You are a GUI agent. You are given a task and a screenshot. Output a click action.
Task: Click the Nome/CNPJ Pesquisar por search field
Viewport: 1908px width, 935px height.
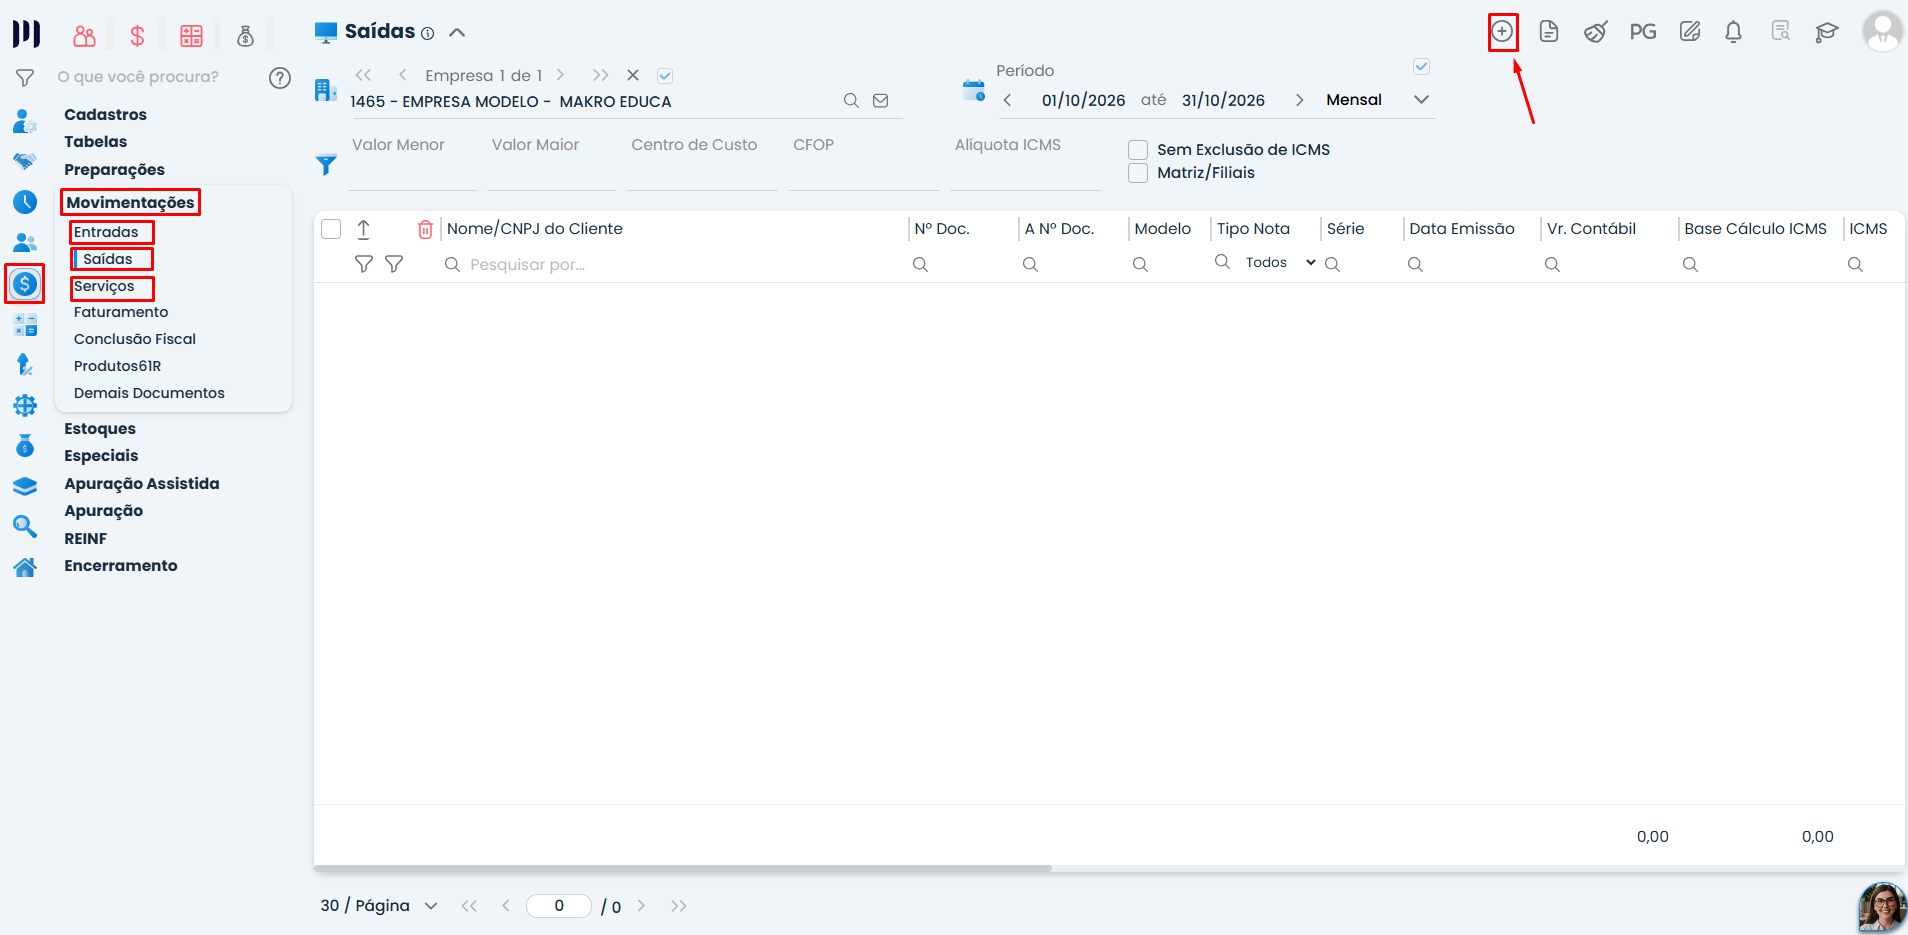pyautogui.click(x=670, y=265)
